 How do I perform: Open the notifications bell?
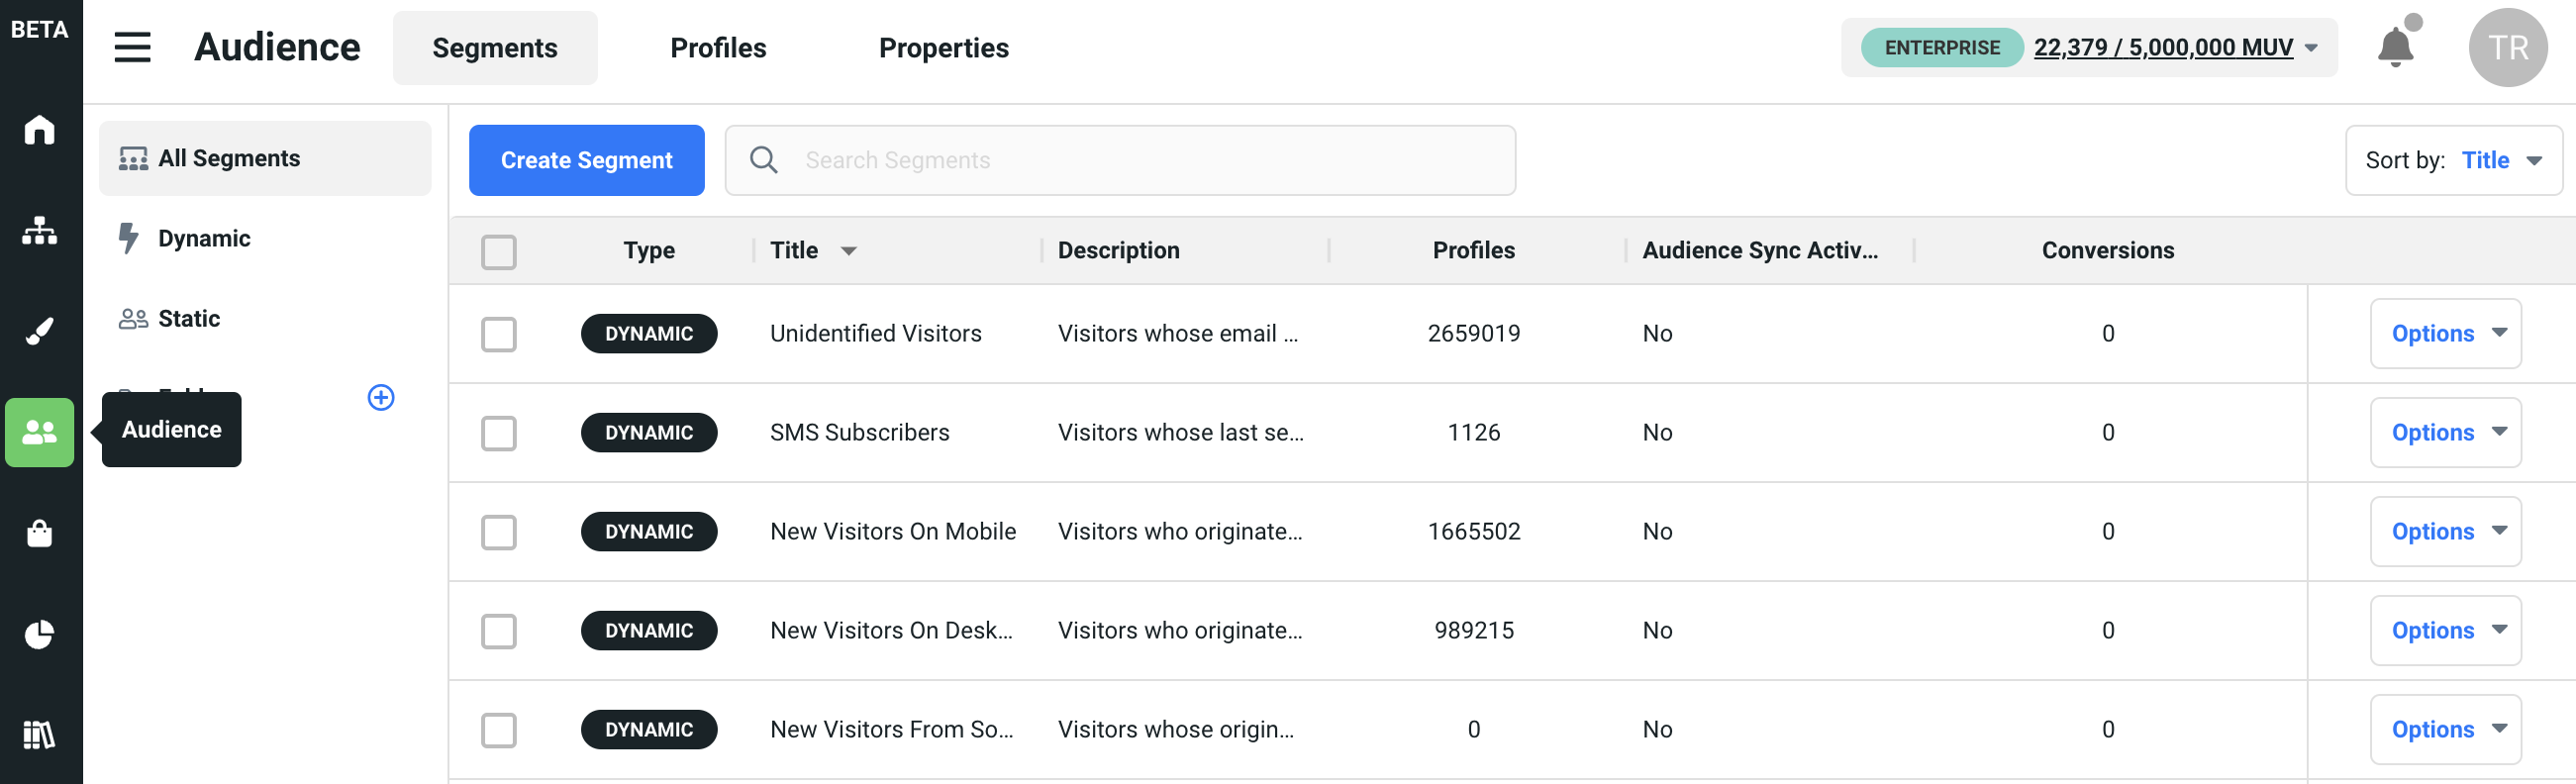(2395, 47)
